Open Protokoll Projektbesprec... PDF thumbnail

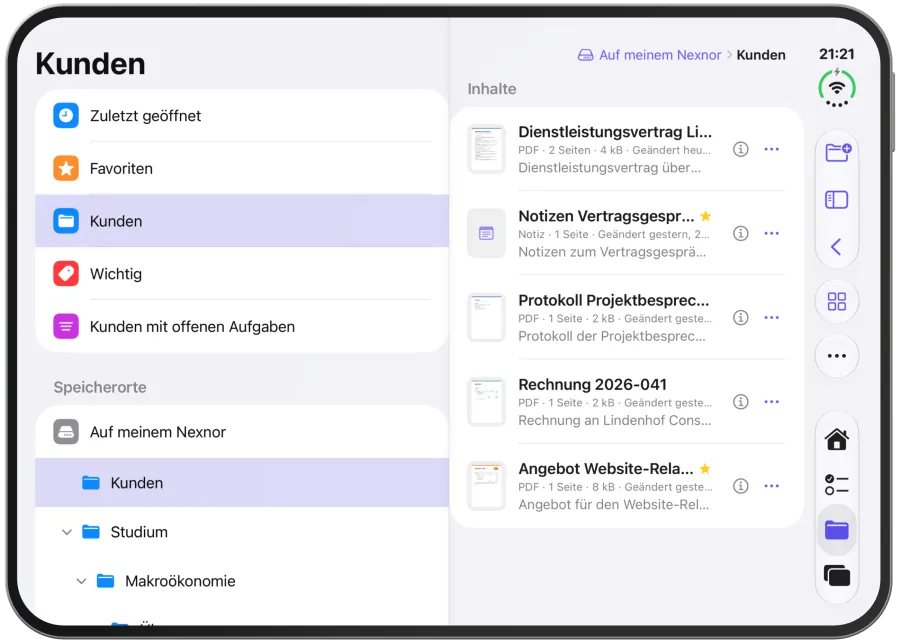[x=486, y=317]
